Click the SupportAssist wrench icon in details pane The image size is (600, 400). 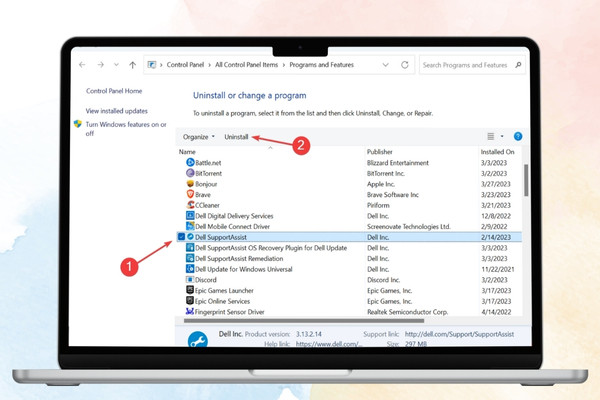pyautogui.click(x=198, y=339)
